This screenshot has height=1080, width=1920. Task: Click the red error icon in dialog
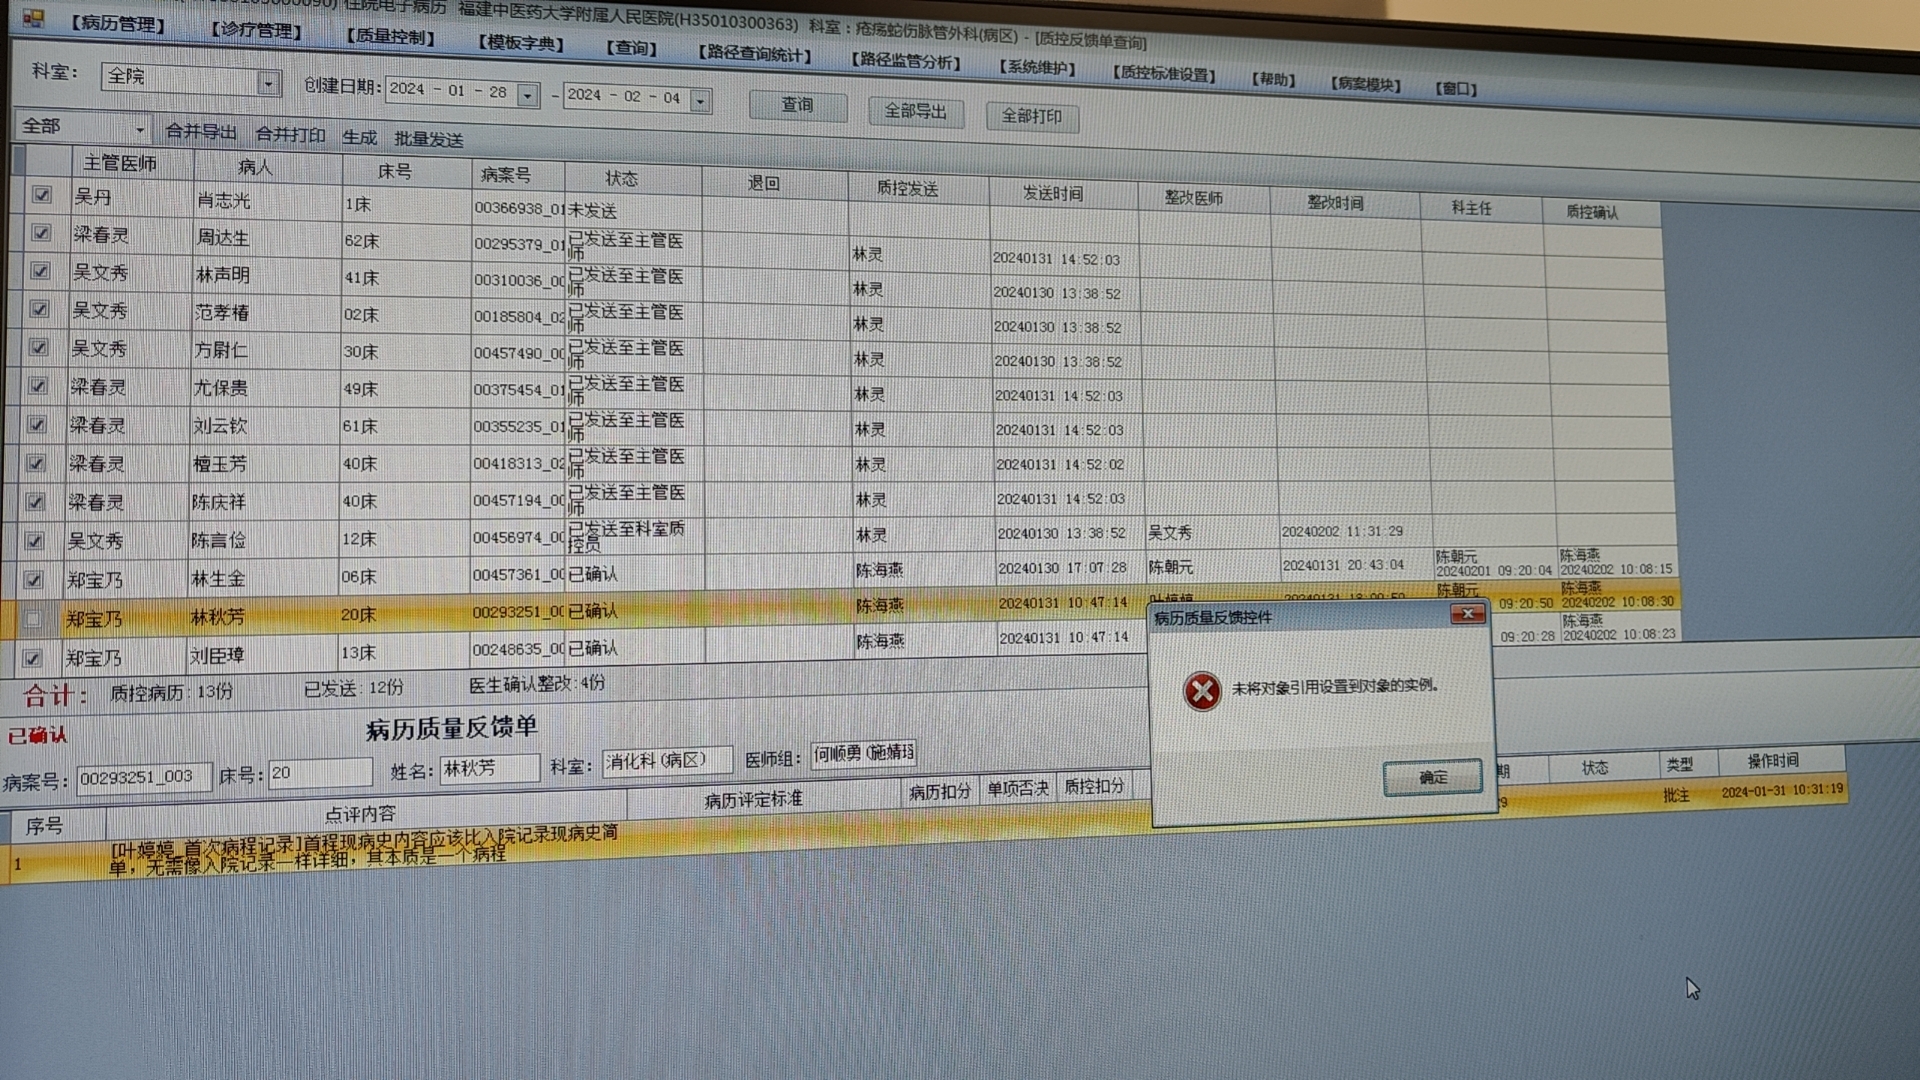pyautogui.click(x=1202, y=691)
